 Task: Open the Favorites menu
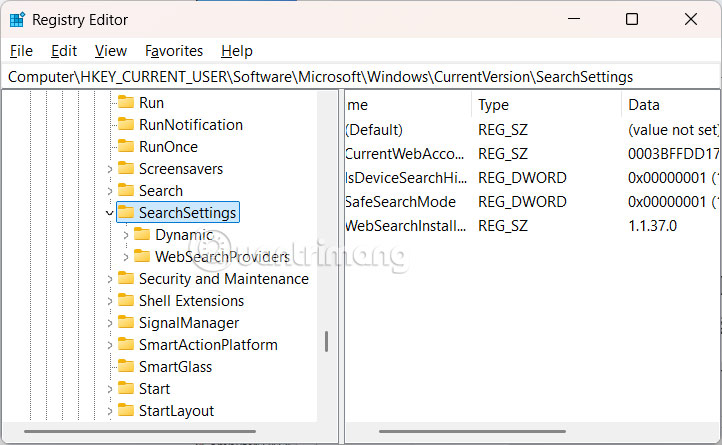(174, 51)
